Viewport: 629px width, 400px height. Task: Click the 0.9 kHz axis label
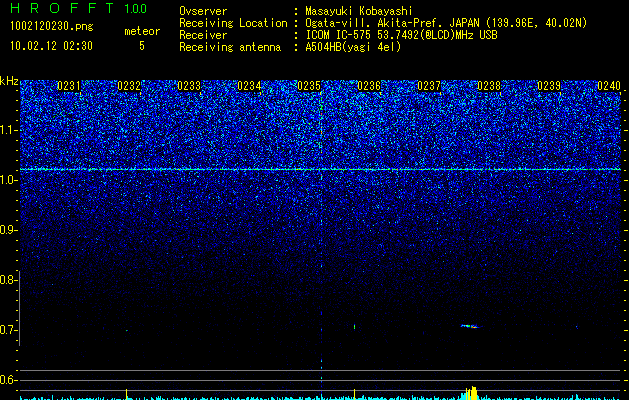pos(8,230)
